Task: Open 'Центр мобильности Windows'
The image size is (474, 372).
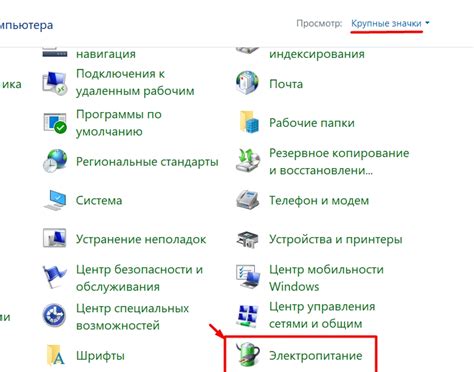Action: tap(326, 278)
